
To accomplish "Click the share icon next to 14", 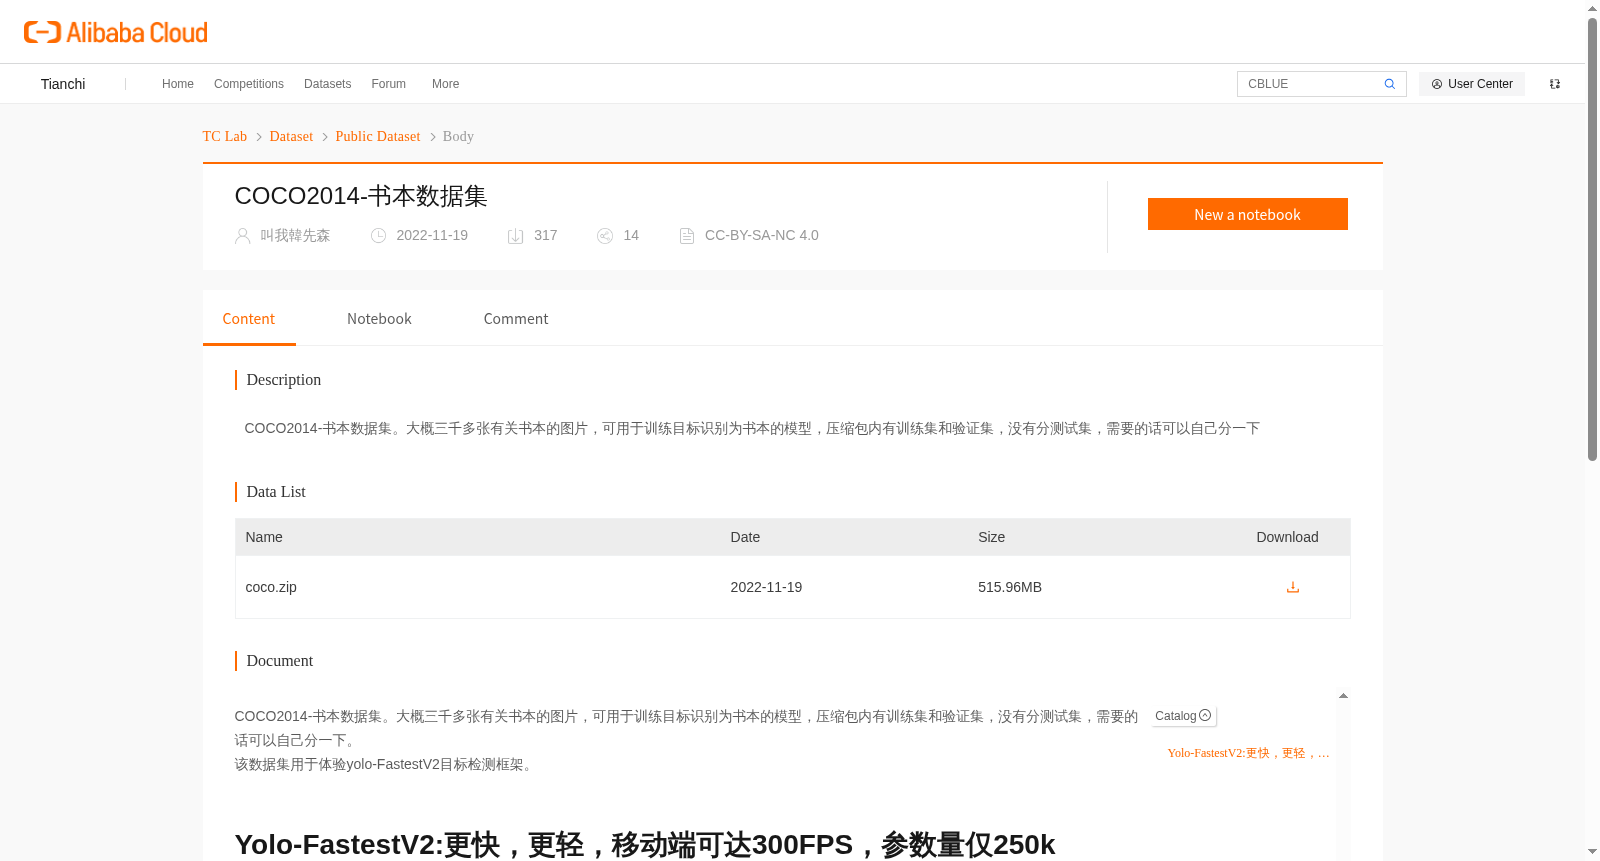I will point(605,236).
